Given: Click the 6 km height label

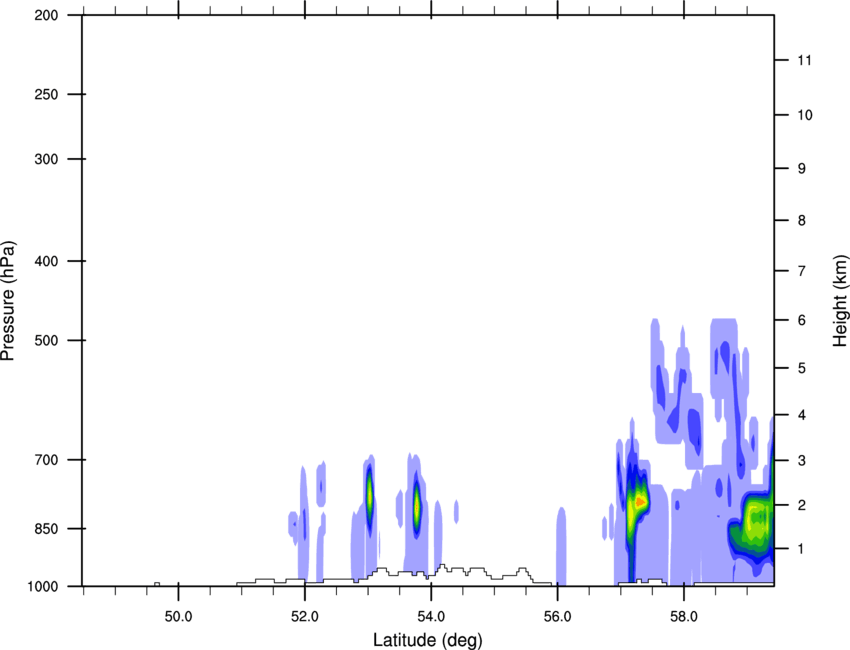Looking at the screenshot, I should tap(802, 320).
